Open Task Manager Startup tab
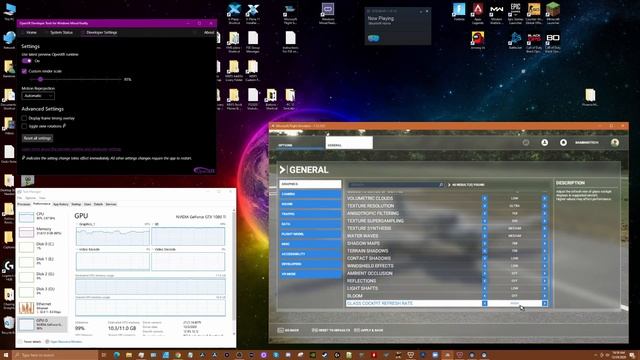 click(x=76, y=204)
